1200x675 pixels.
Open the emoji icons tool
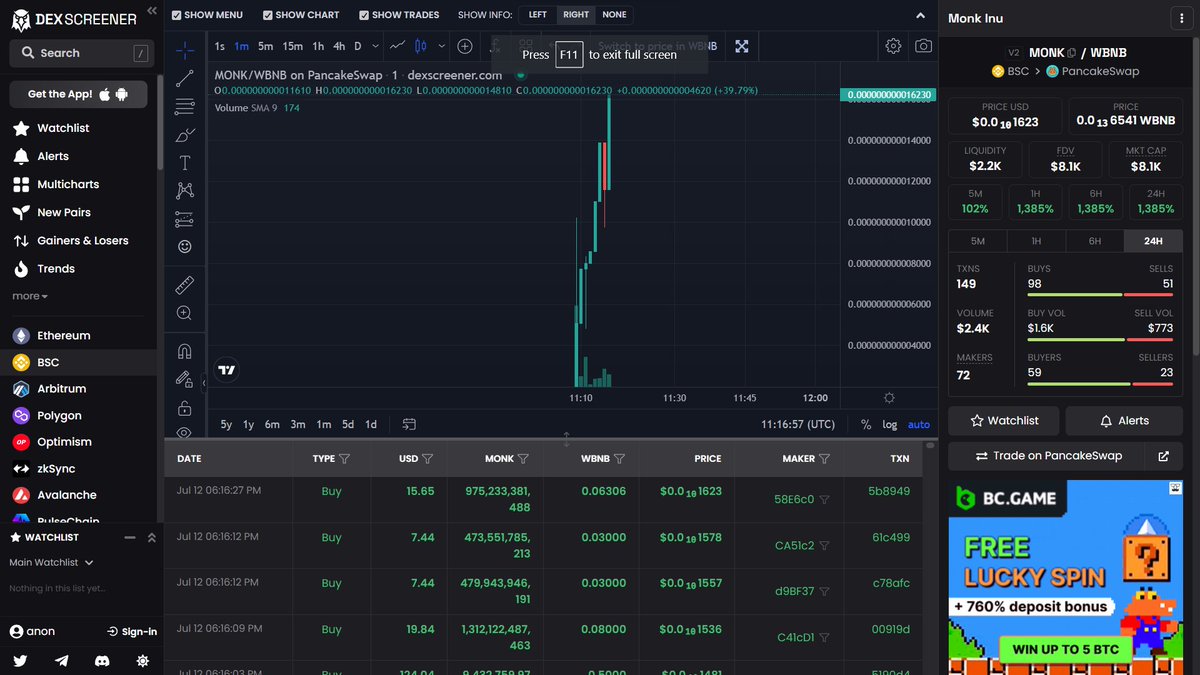point(185,246)
